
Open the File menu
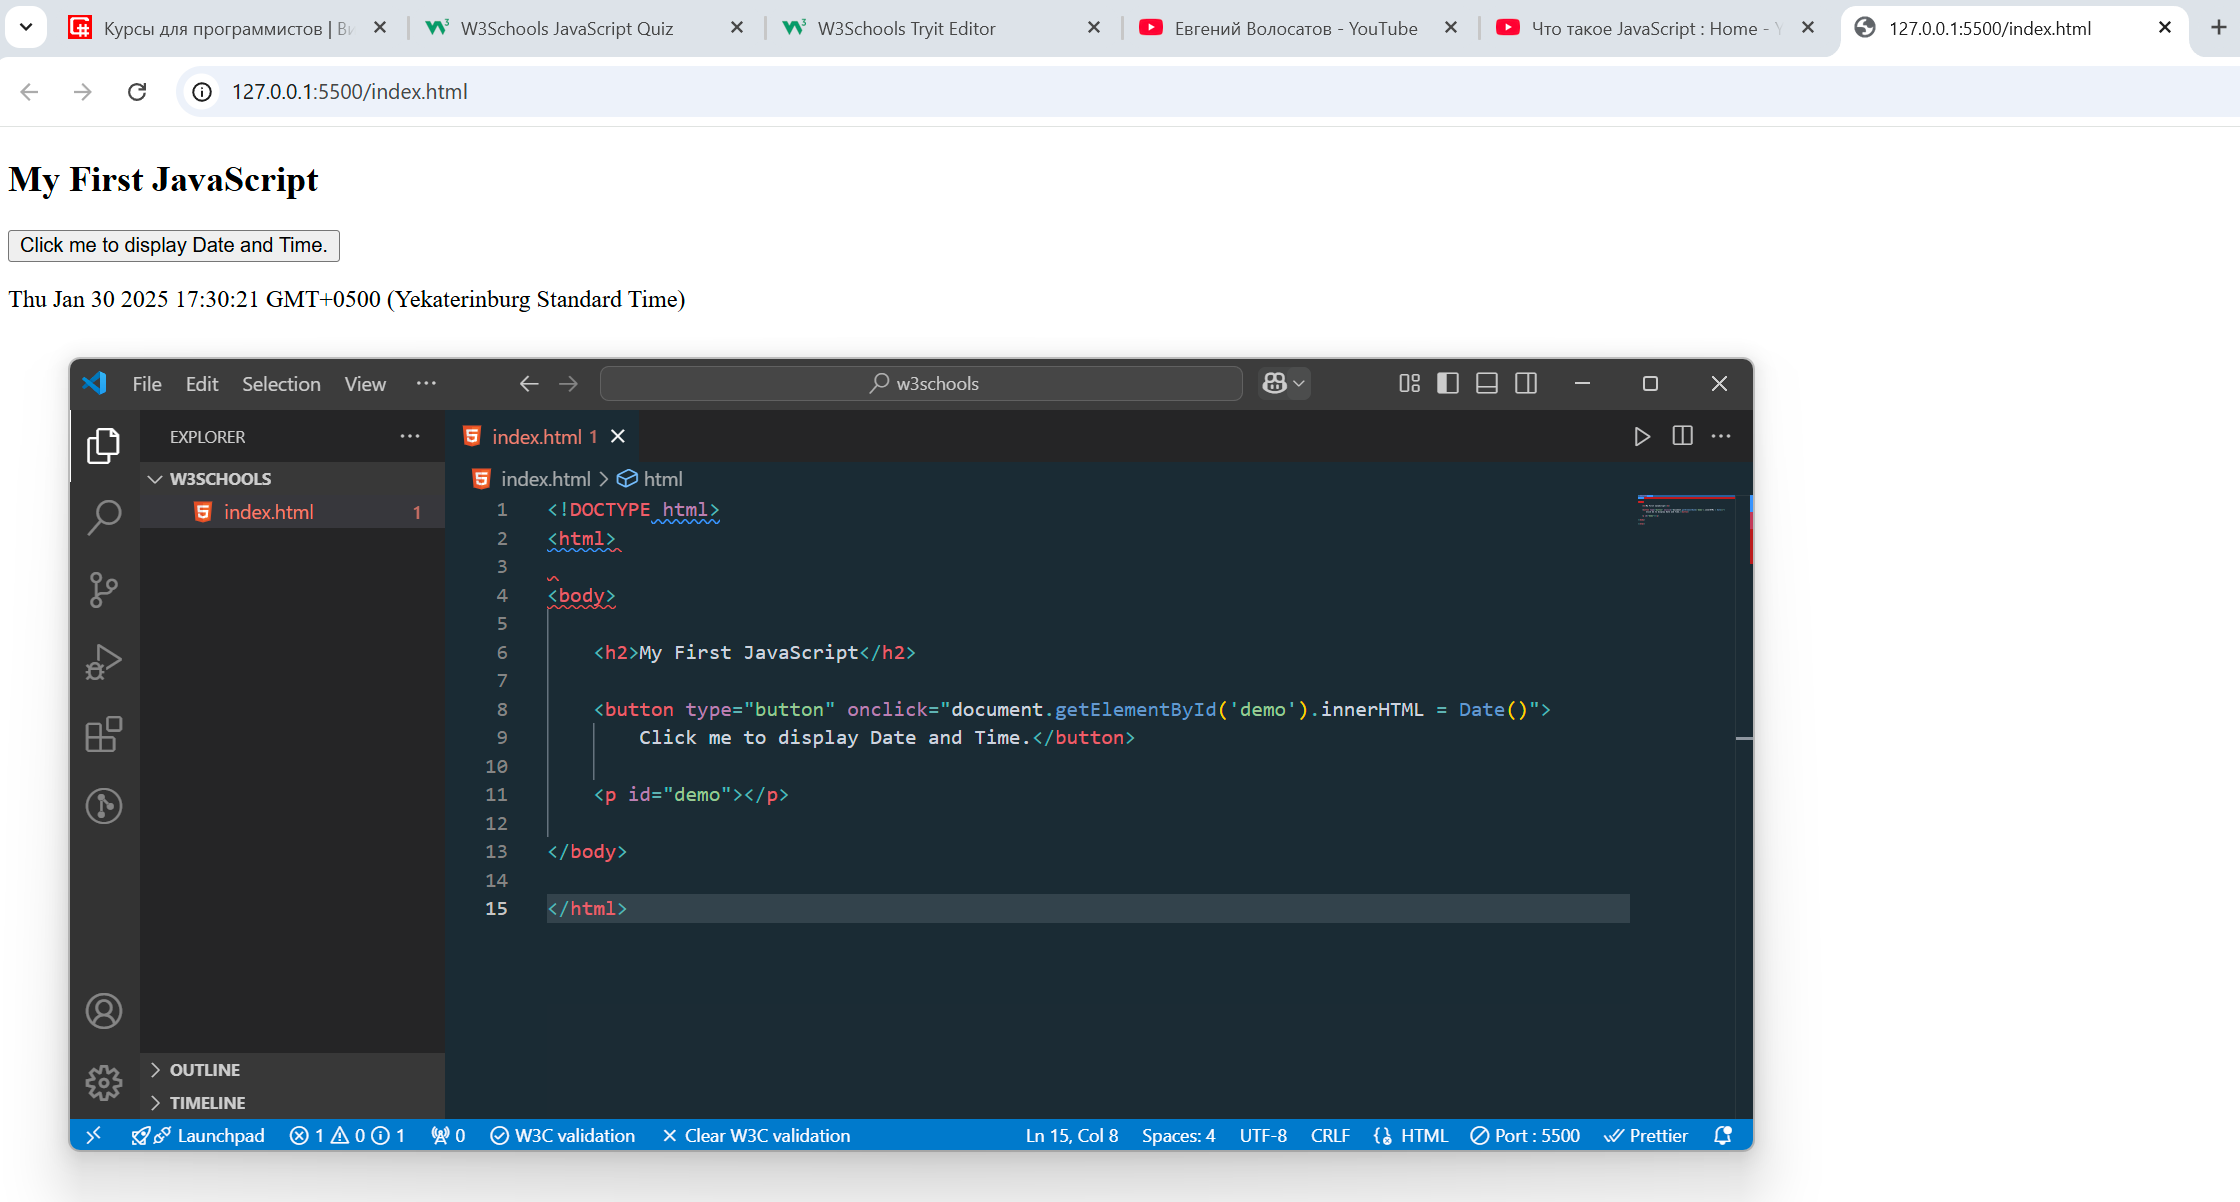click(x=147, y=384)
